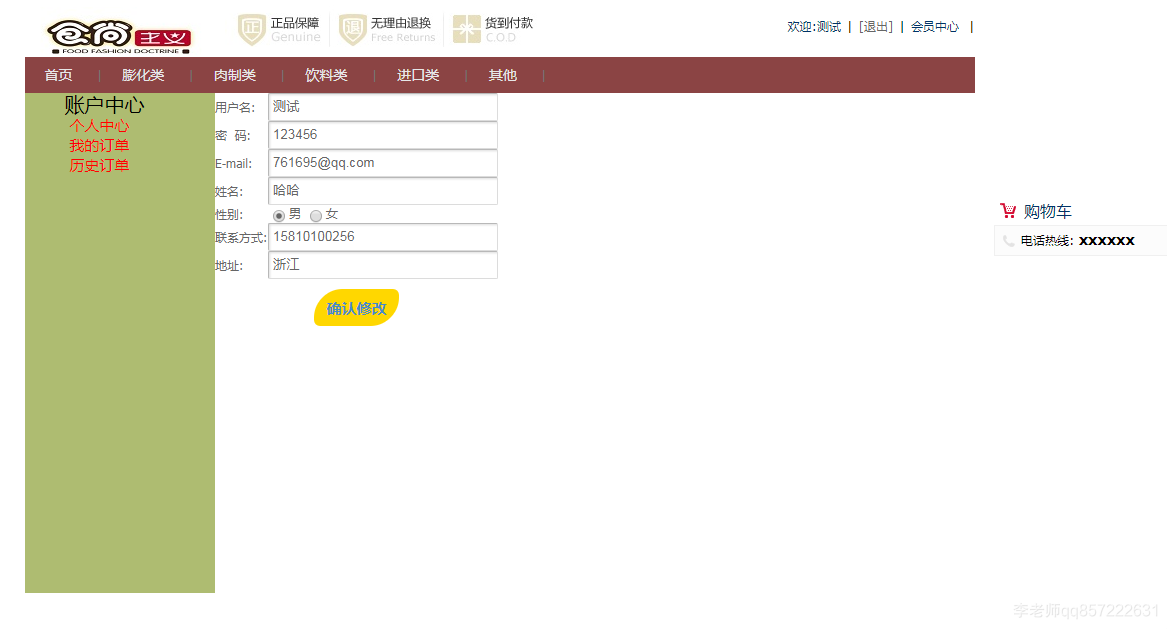Select the 男 gender radio button
The image size is (1167, 629).
tap(278, 215)
